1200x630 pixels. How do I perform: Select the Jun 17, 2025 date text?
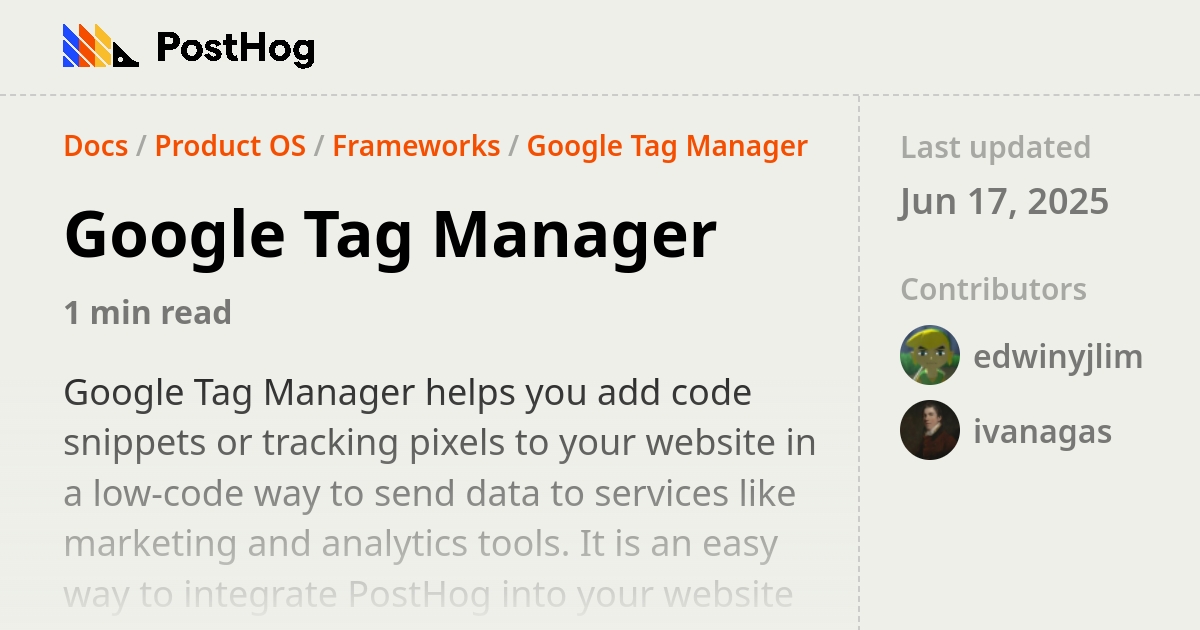(1004, 201)
